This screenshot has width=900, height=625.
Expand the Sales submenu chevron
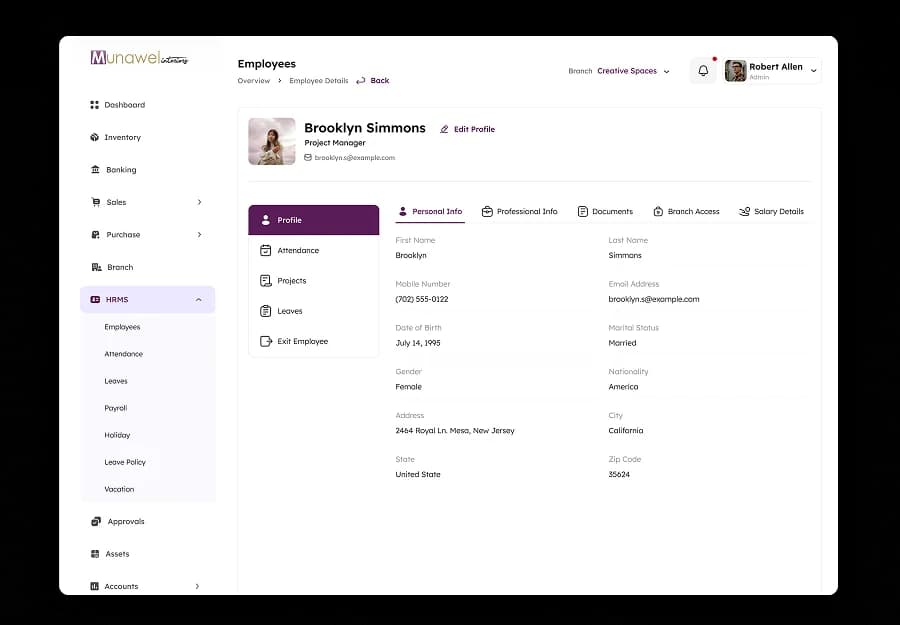pyautogui.click(x=199, y=202)
